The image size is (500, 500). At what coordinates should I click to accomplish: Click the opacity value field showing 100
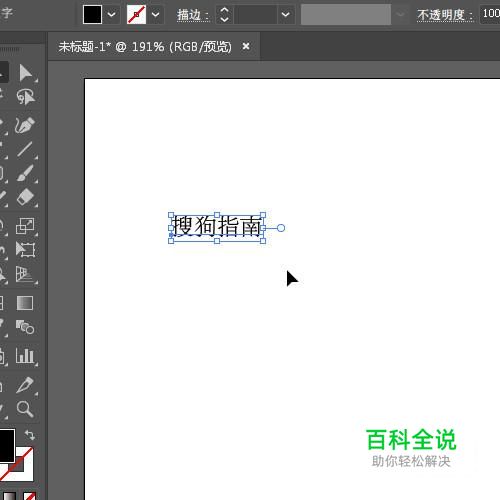click(x=490, y=14)
